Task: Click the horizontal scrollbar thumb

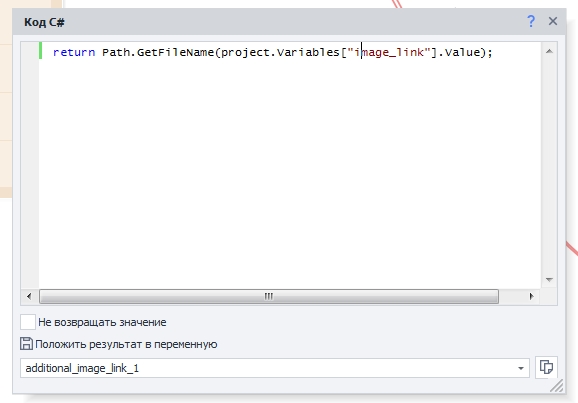Action: click(x=269, y=296)
